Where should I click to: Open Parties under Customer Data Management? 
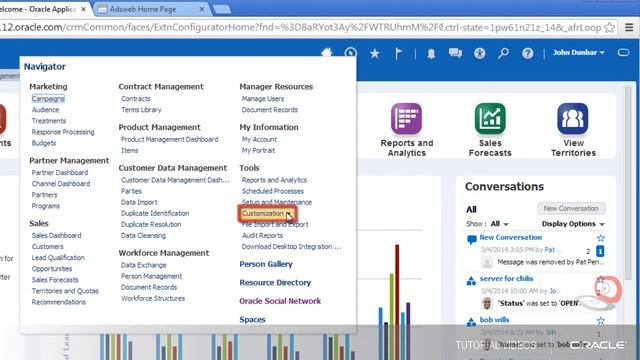click(x=131, y=191)
